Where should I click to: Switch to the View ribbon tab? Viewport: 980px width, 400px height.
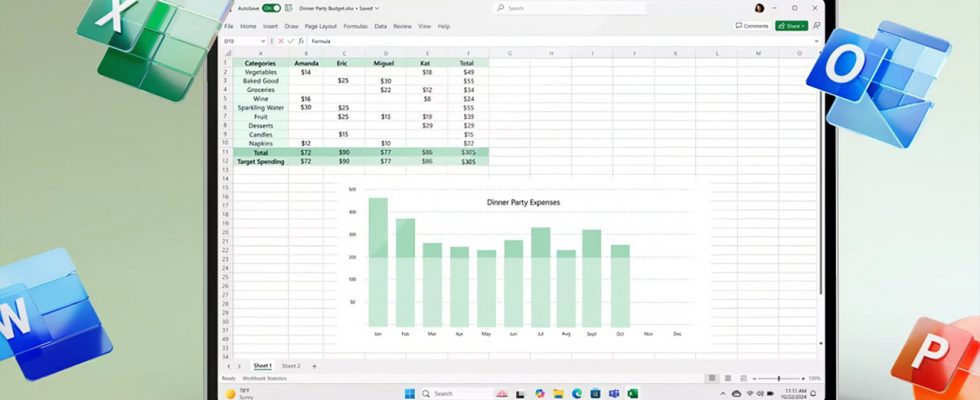(x=424, y=26)
